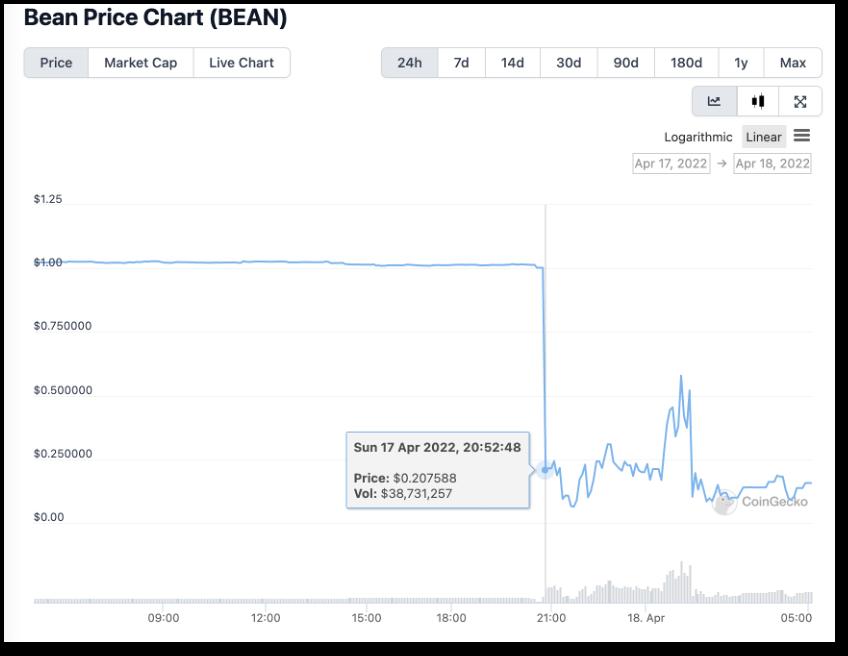Open the Price tab

pos(56,62)
